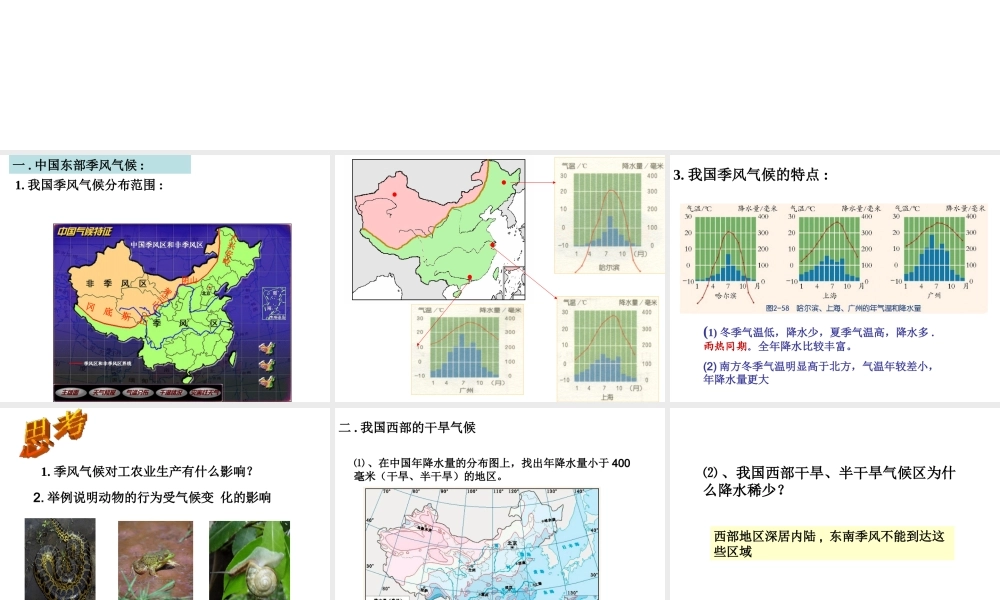Click the frog photo
The image size is (1000, 600).
pyautogui.click(x=155, y=560)
